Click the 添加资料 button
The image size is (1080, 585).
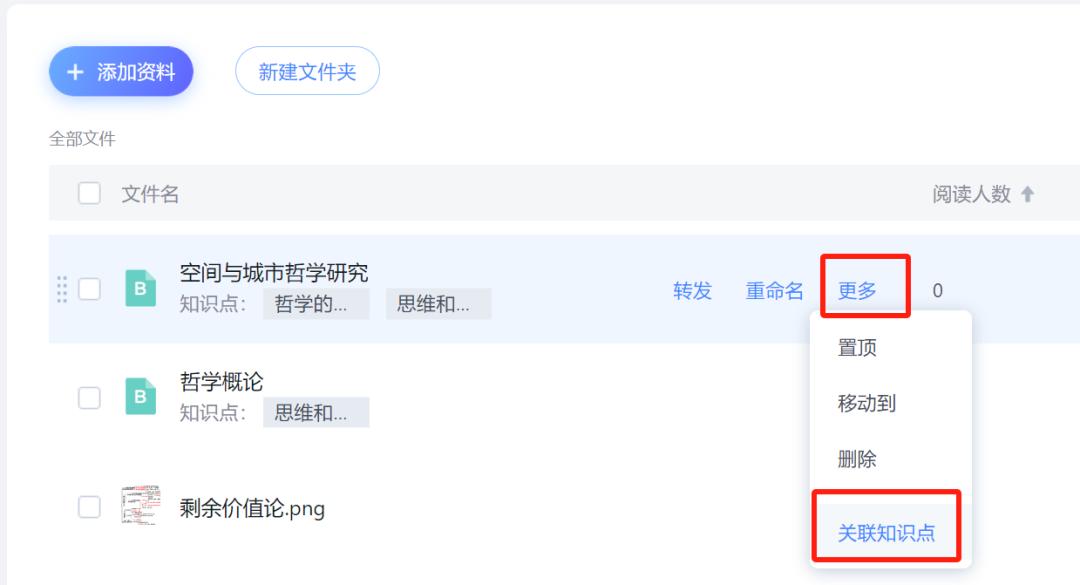coord(121,72)
